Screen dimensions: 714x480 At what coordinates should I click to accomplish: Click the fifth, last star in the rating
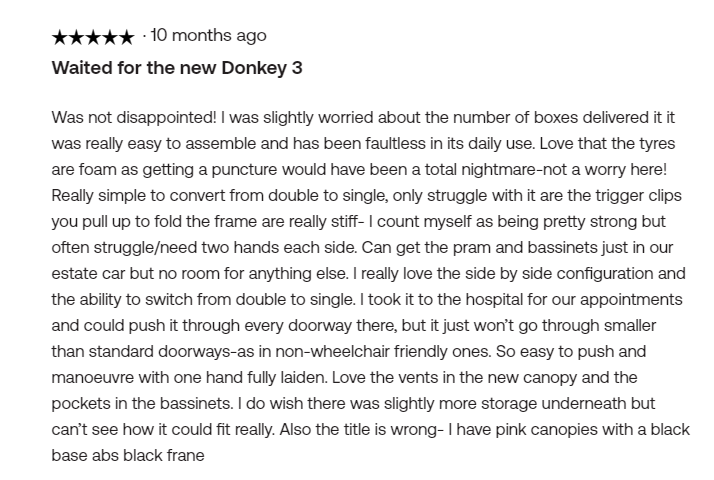(125, 38)
